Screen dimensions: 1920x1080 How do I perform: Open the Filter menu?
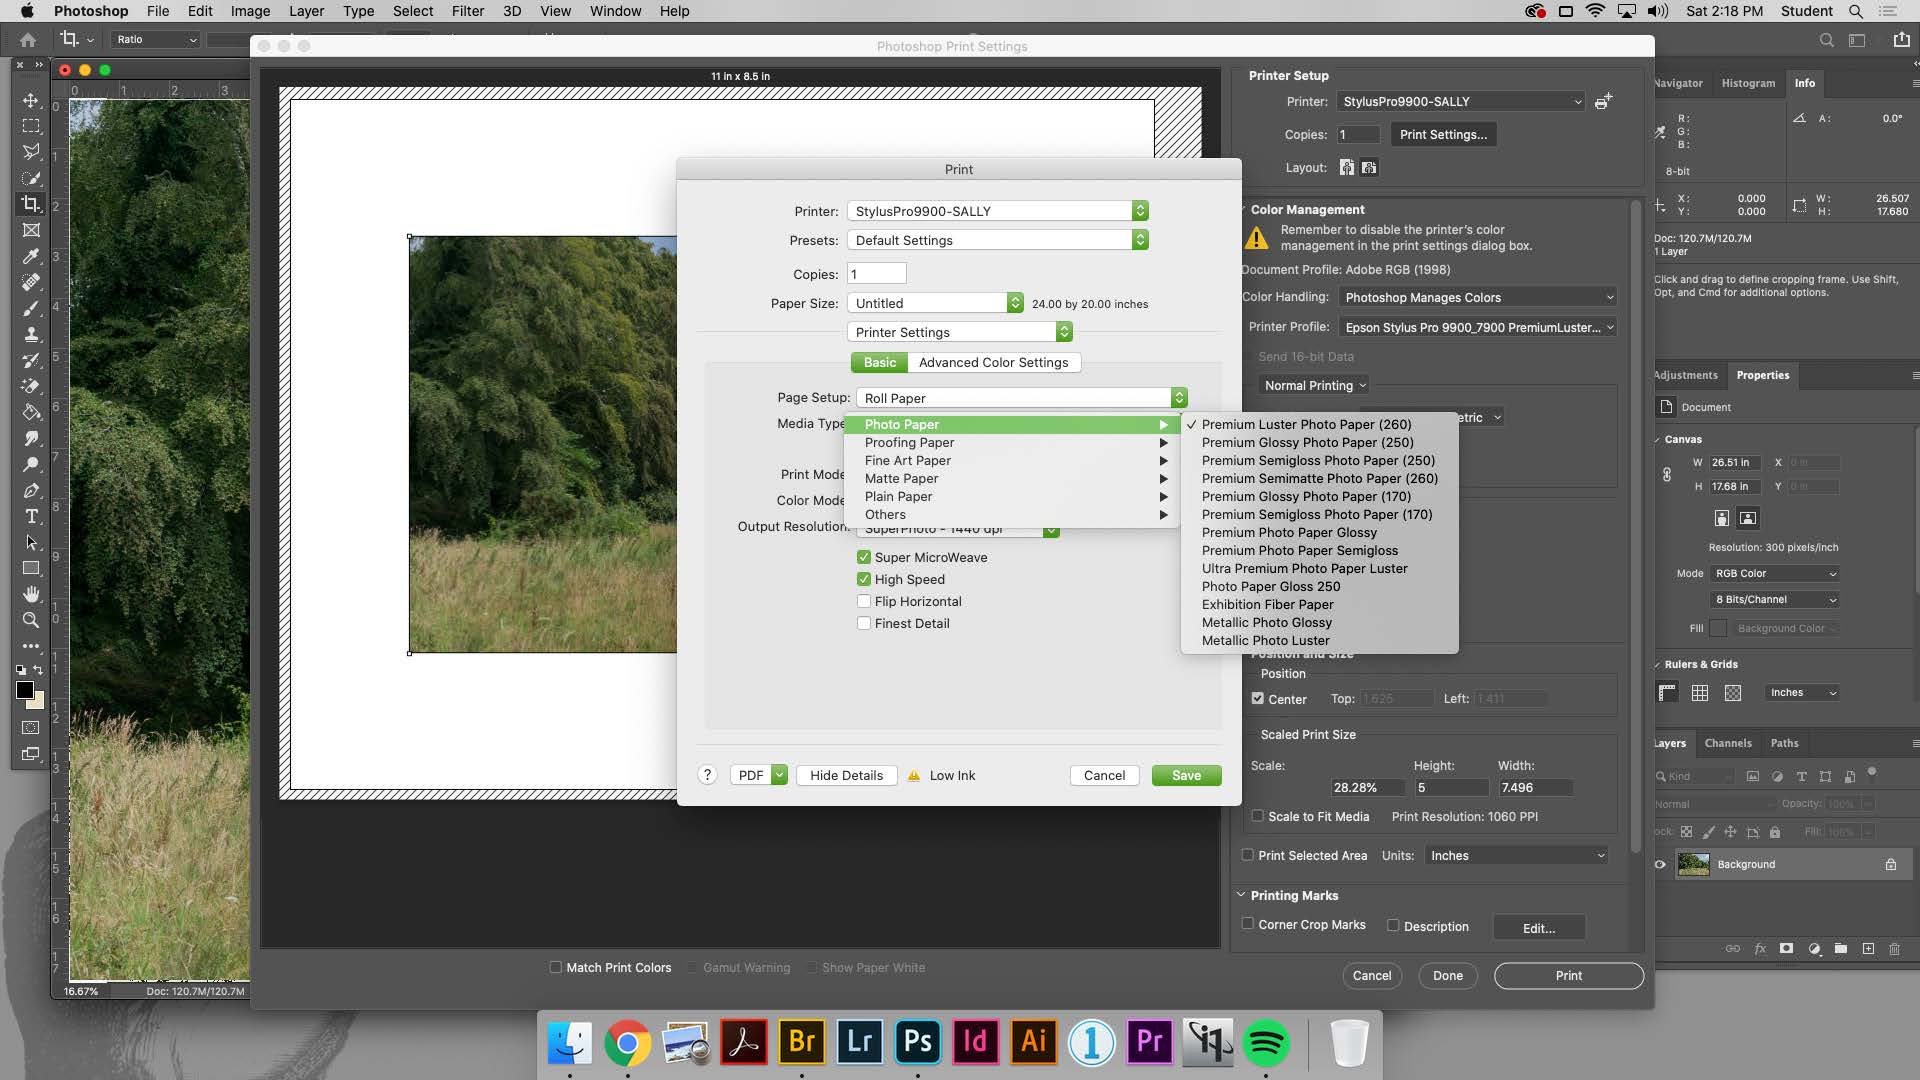(x=467, y=11)
